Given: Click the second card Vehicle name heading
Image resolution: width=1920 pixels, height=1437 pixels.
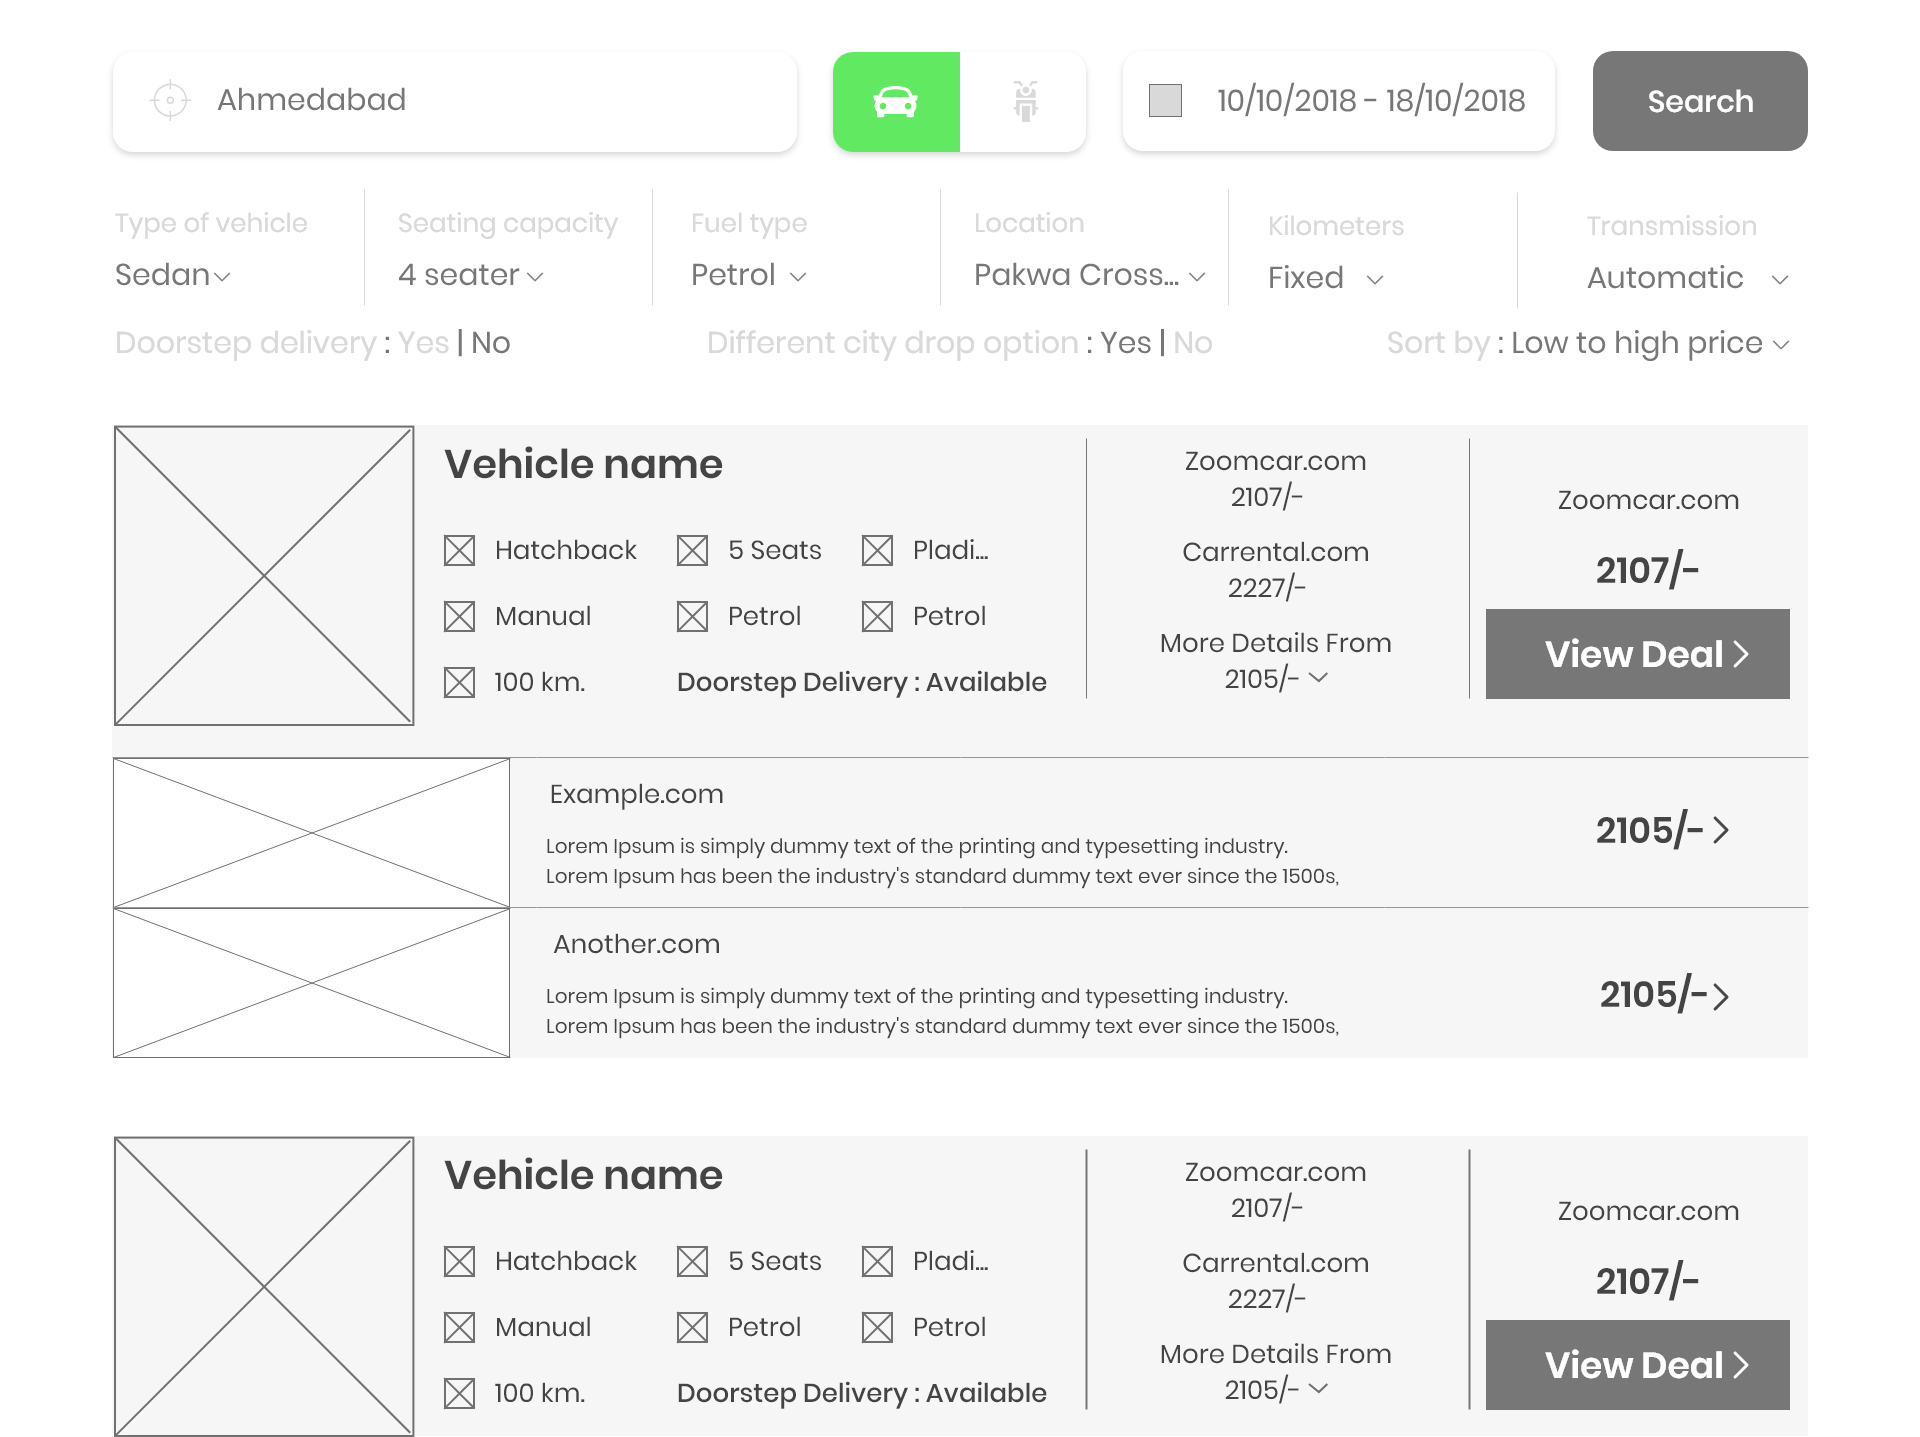Looking at the screenshot, I should click(583, 1175).
